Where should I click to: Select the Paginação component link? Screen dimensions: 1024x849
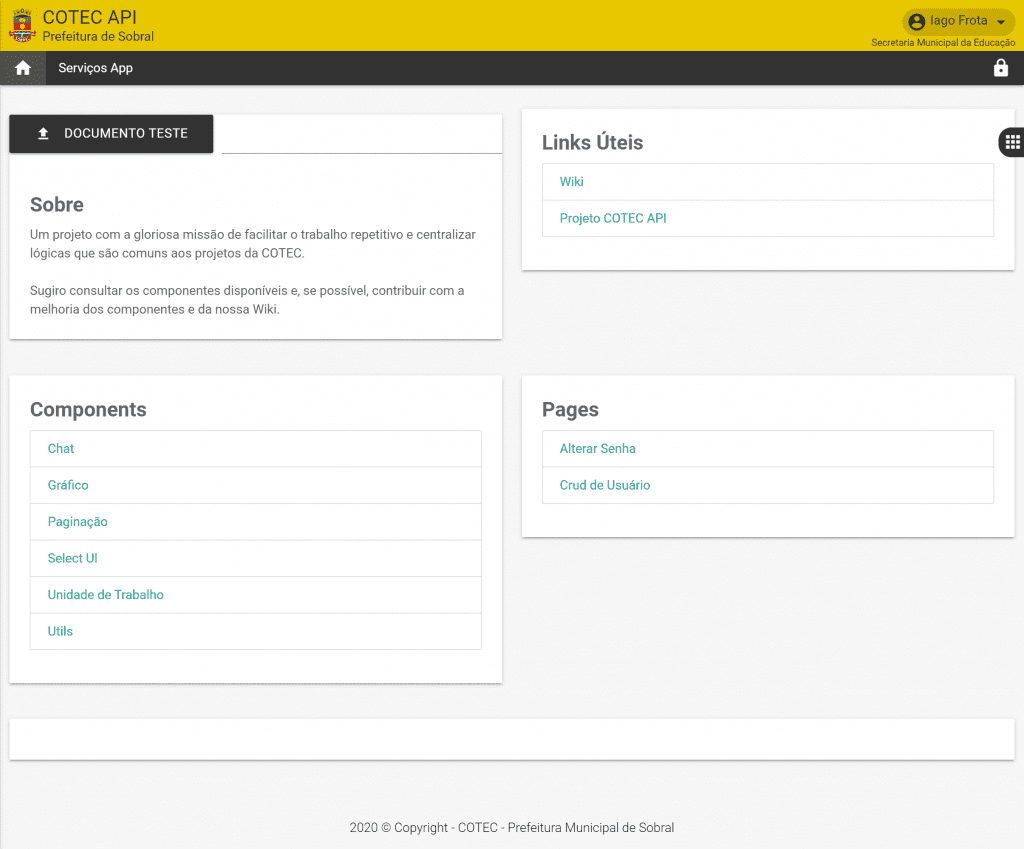[78, 522]
